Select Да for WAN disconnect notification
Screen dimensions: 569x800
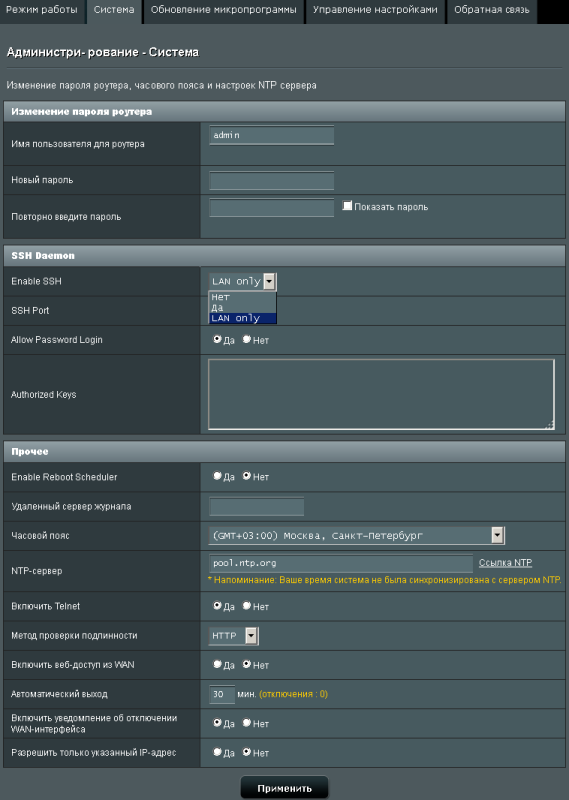(217, 723)
